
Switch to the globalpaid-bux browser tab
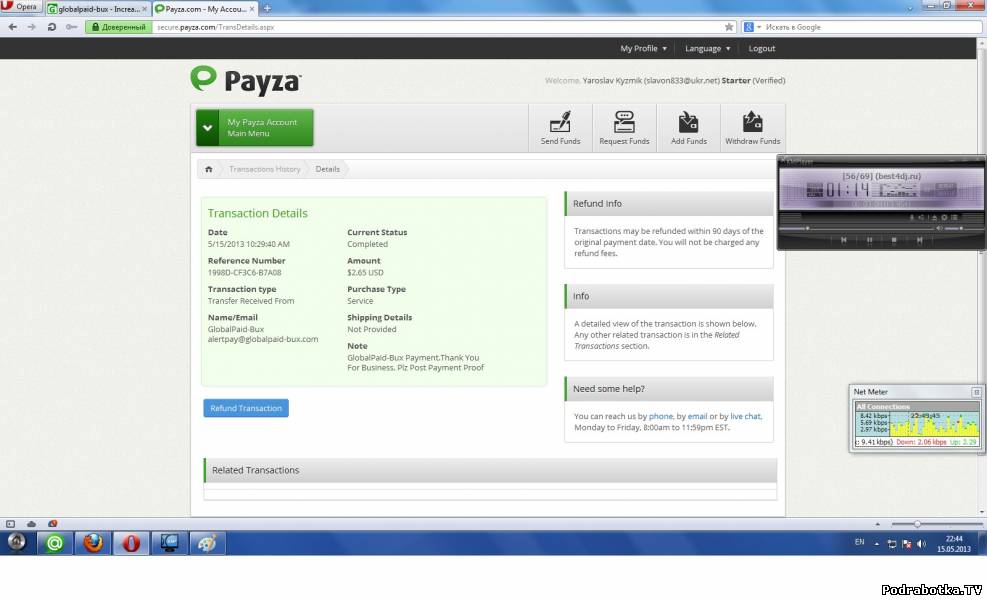click(97, 8)
